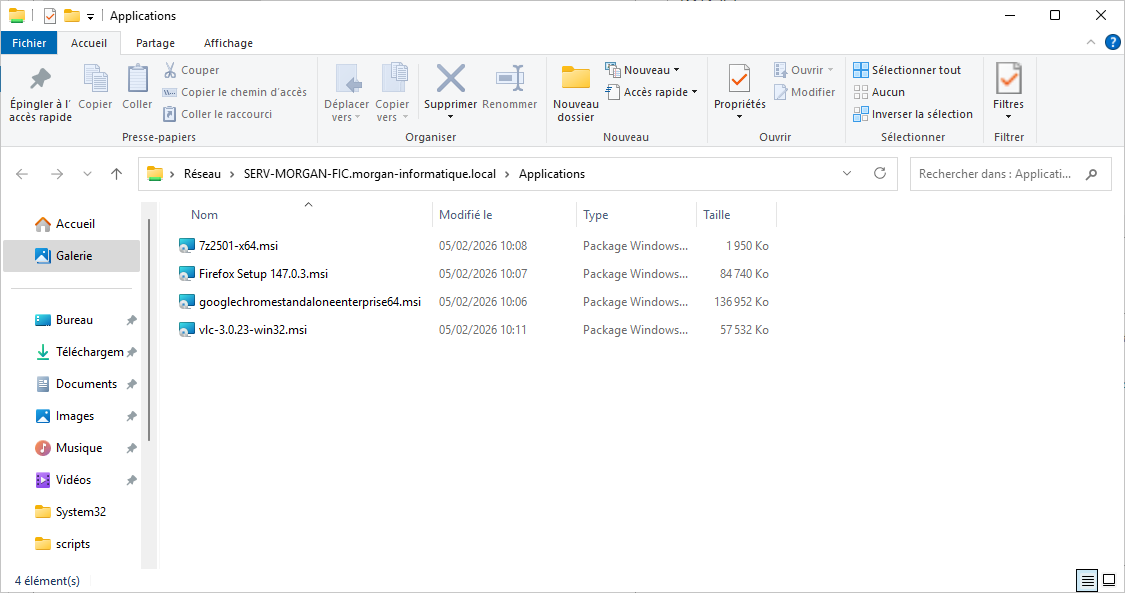Image resolution: width=1125 pixels, height=593 pixels.
Task: Open Propriétés icon in ribbon
Action: (x=739, y=79)
